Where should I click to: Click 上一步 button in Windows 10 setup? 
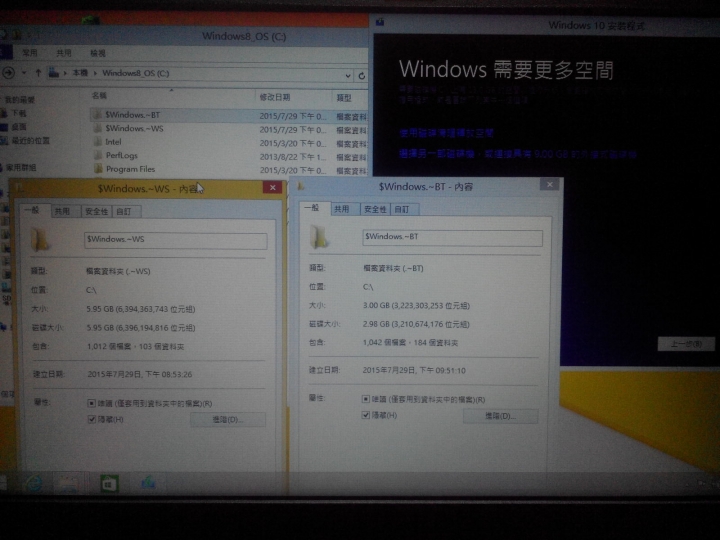(x=686, y=344)
